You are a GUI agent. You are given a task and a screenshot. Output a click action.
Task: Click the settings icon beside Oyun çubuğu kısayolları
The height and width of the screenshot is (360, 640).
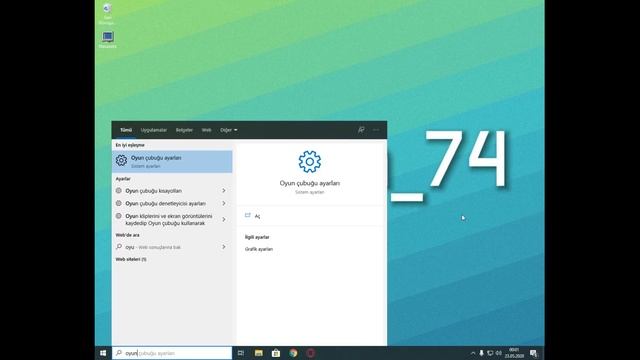(119, 191)
